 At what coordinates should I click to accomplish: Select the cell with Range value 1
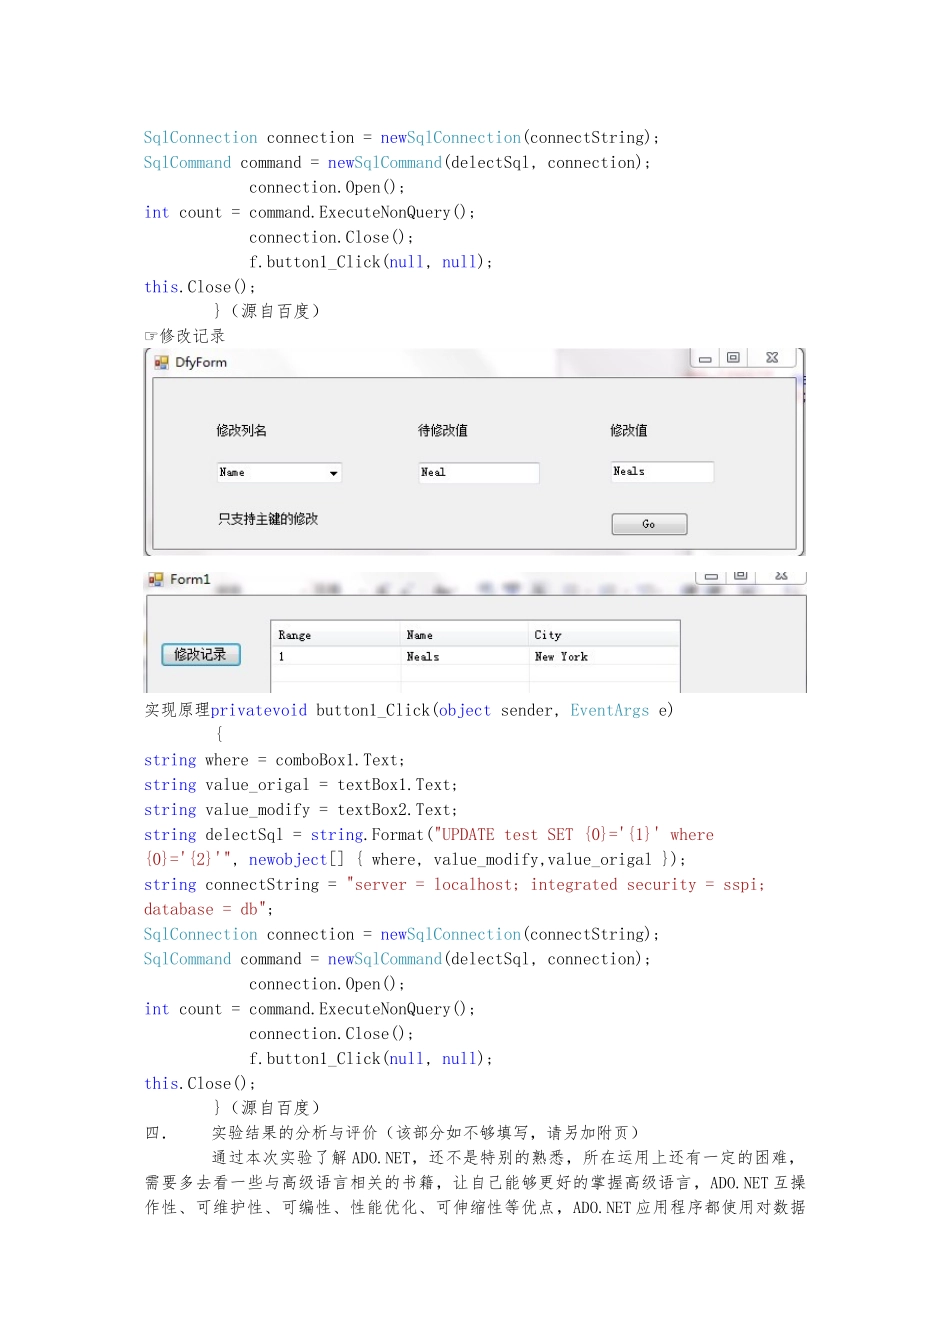tap(336, 656)
